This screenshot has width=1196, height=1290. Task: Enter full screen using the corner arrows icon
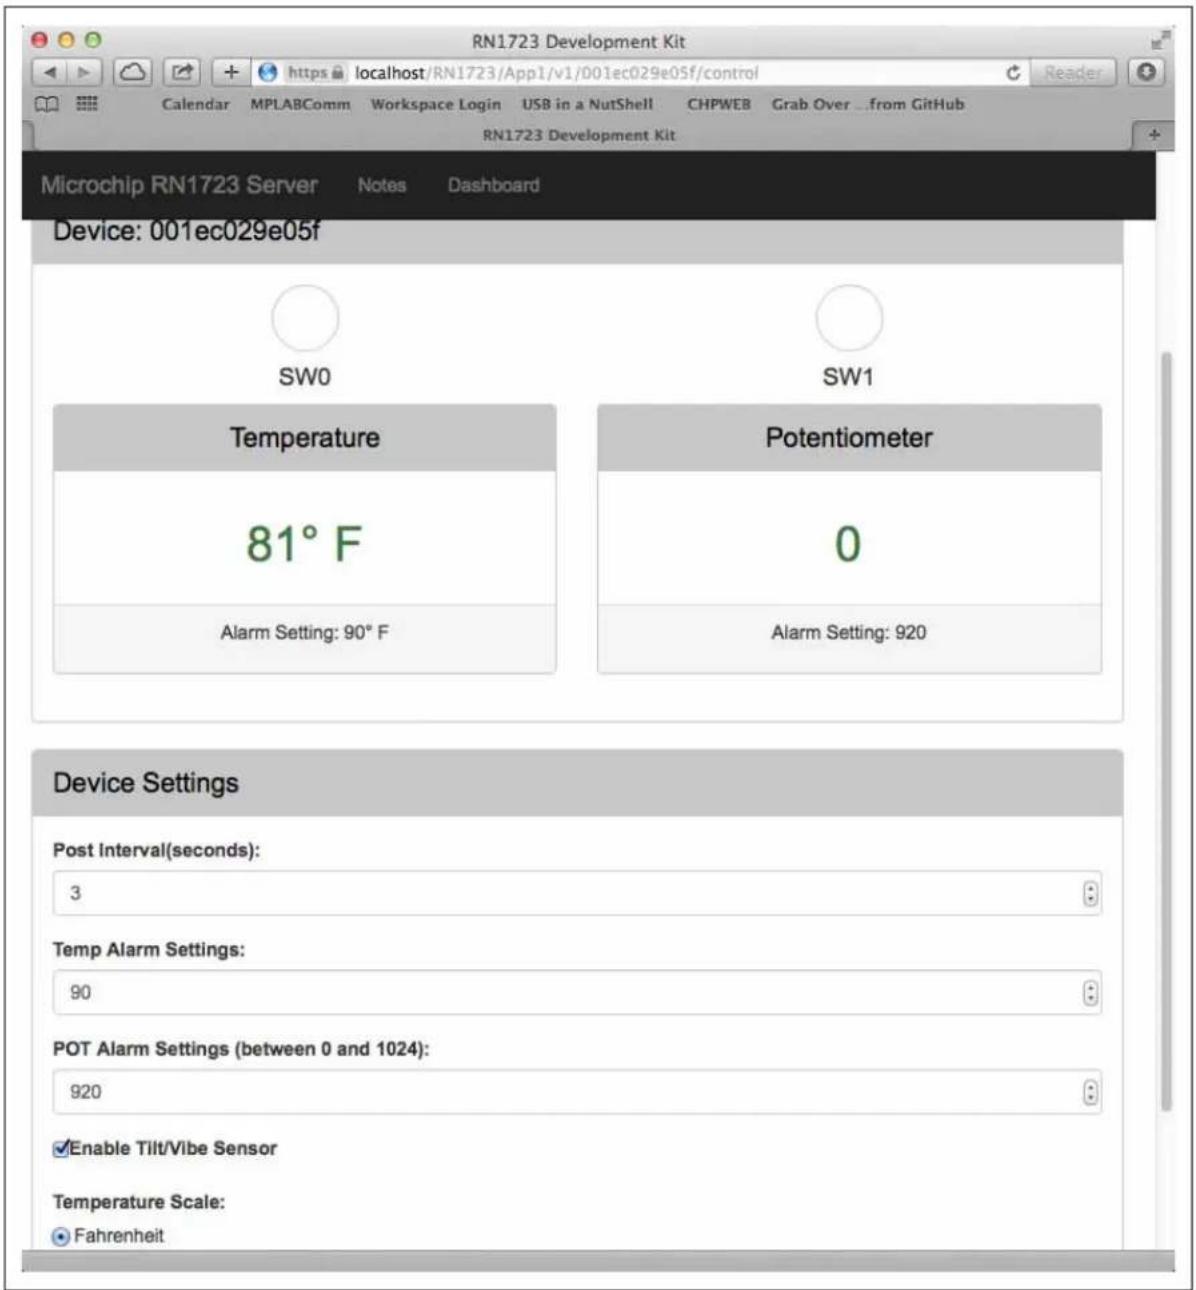click(1159, 41)
